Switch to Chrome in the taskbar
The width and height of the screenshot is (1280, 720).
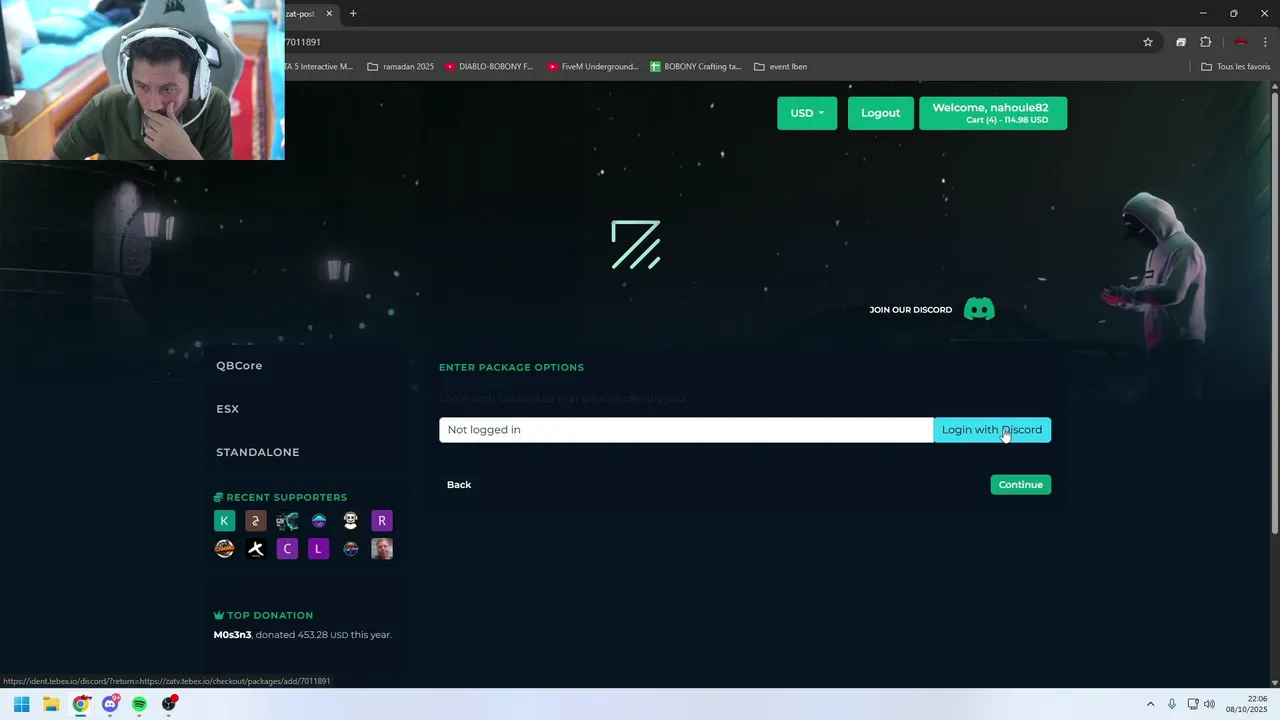(x=80, y=704)
